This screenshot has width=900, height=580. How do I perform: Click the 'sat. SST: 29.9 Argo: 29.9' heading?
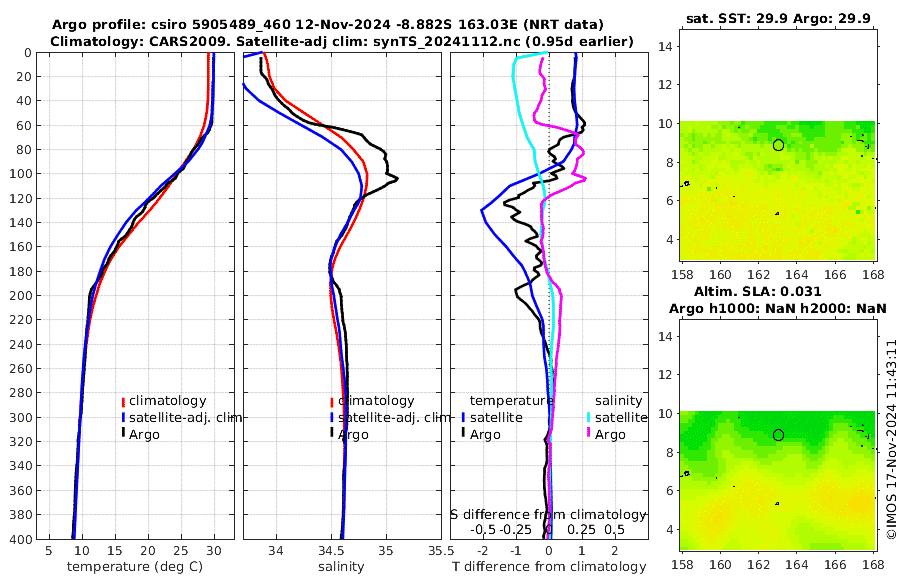coord(778,18)
